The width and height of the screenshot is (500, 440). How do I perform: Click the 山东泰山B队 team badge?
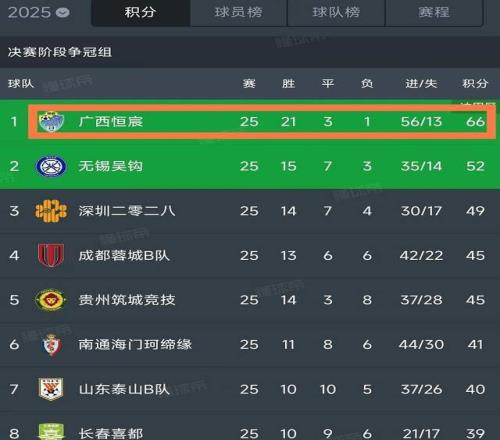[51, 389]
